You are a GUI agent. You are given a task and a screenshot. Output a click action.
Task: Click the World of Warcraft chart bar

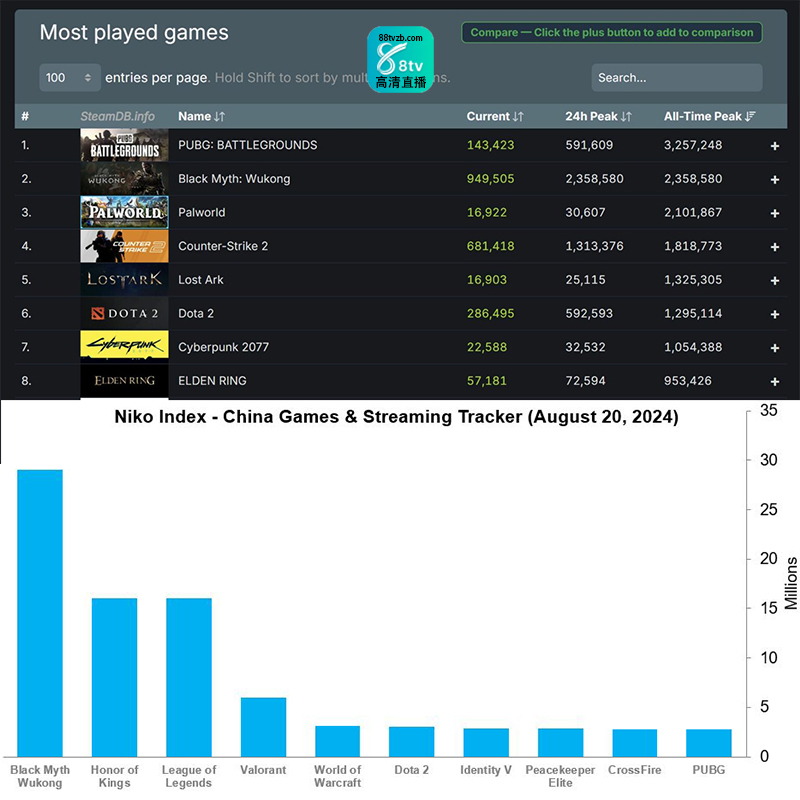click(337, 741)
